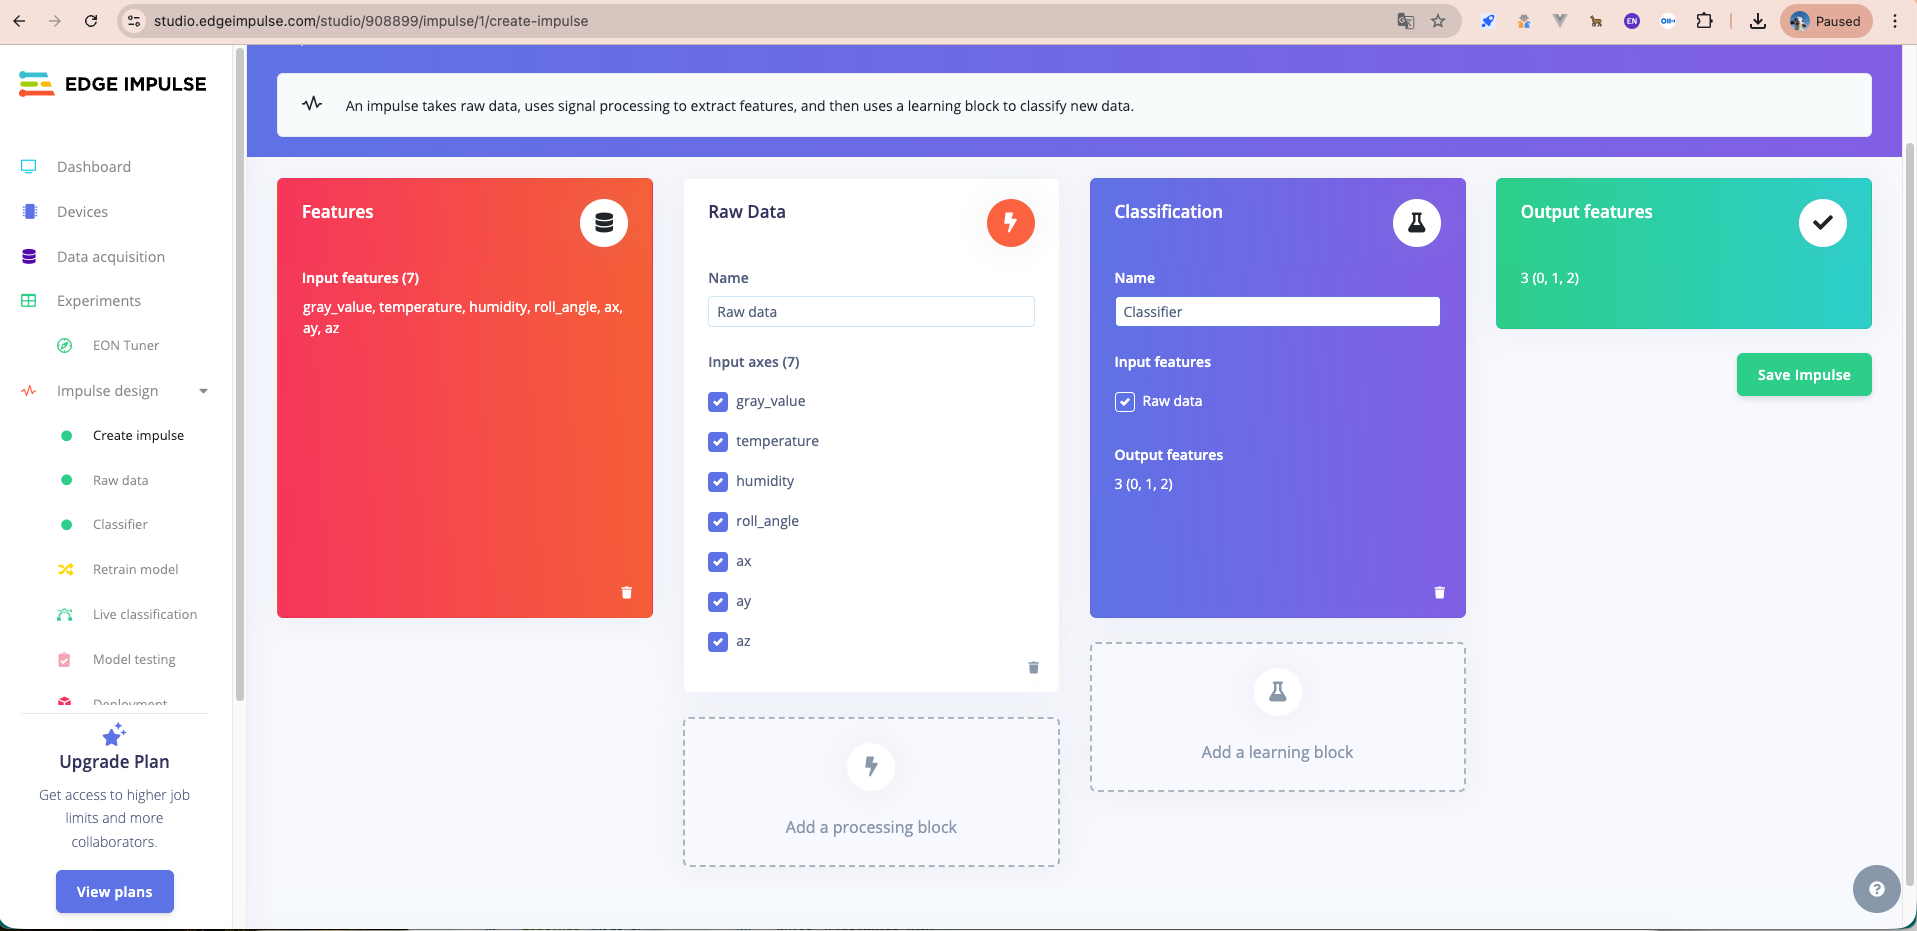Uncheck Raw data under Input features

(x=1125, y=402)
